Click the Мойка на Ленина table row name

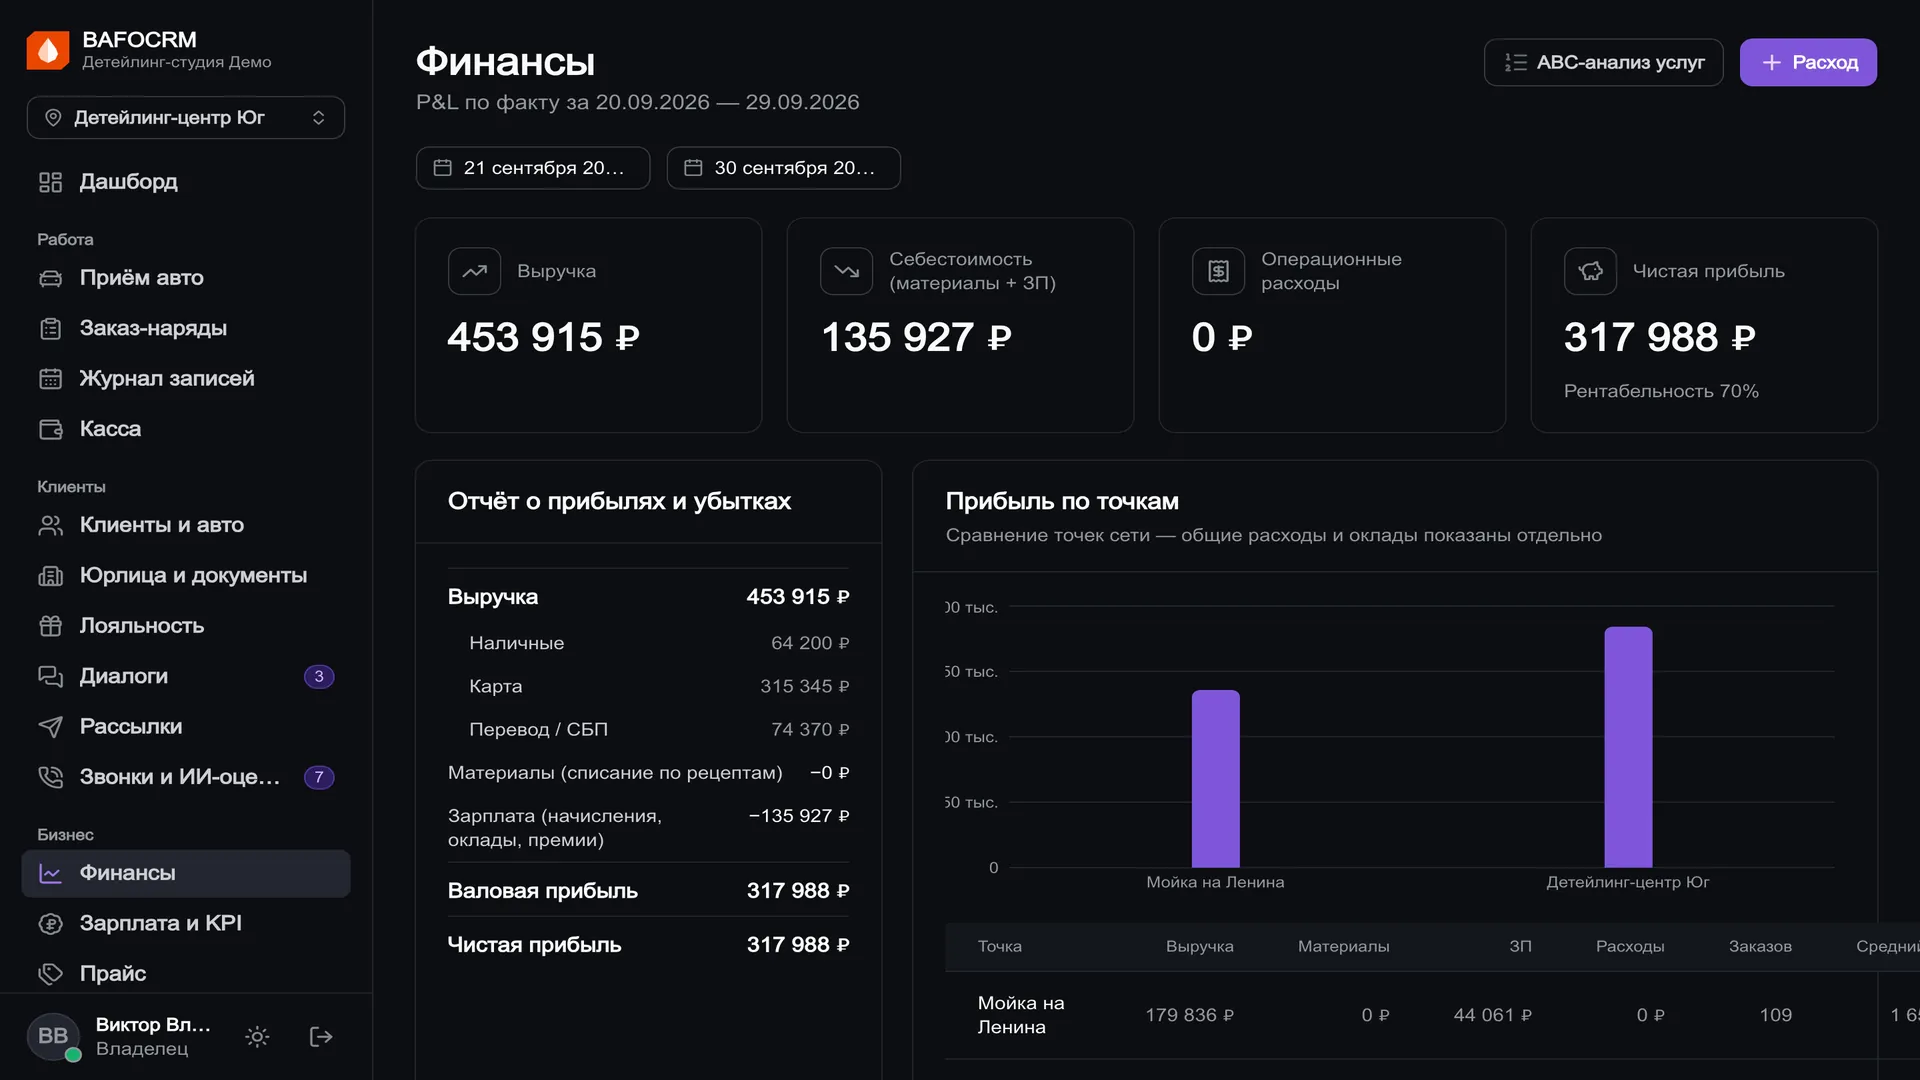[1021, 1015]
